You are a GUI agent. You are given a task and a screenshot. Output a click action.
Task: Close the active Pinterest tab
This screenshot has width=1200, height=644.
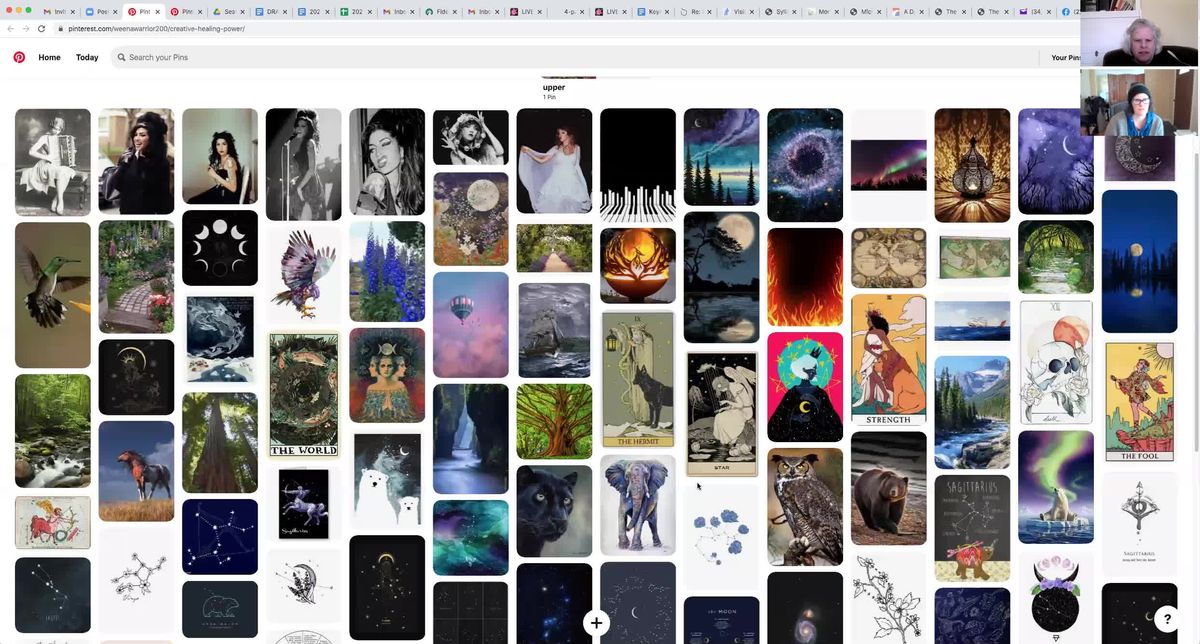pyautogui.click(x=158, y=12)
